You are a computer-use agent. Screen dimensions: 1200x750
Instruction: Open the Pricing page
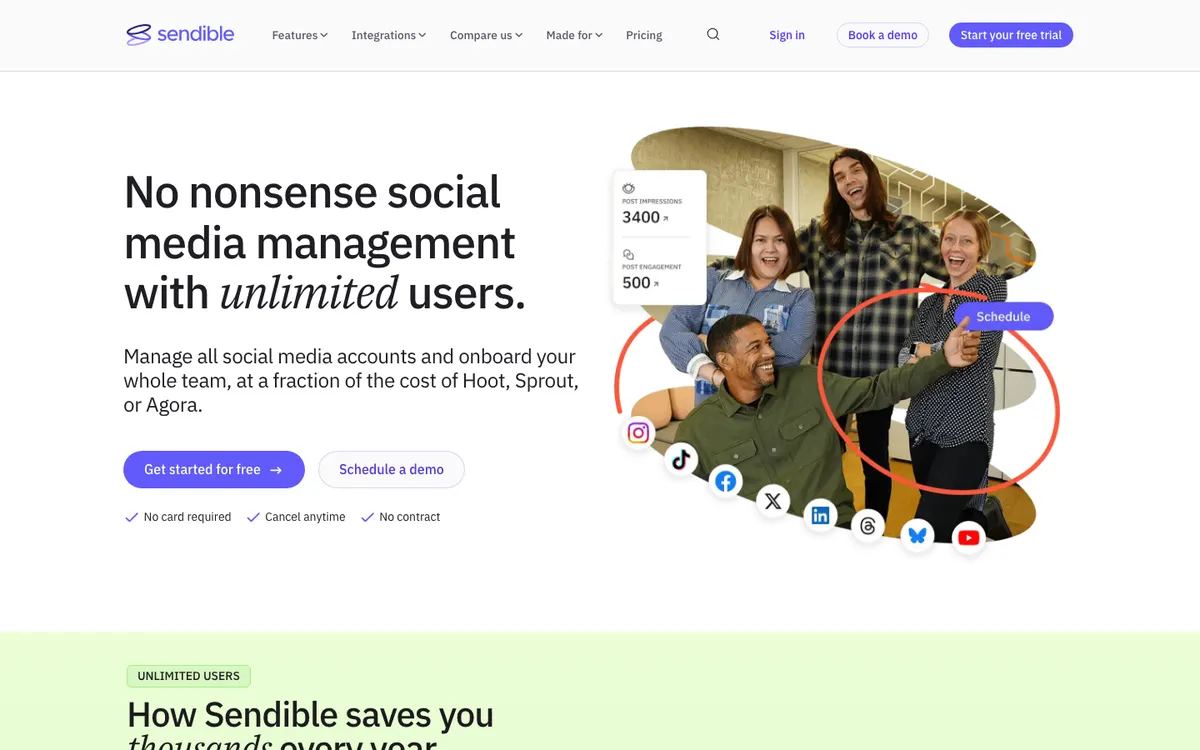pos(644,35)
